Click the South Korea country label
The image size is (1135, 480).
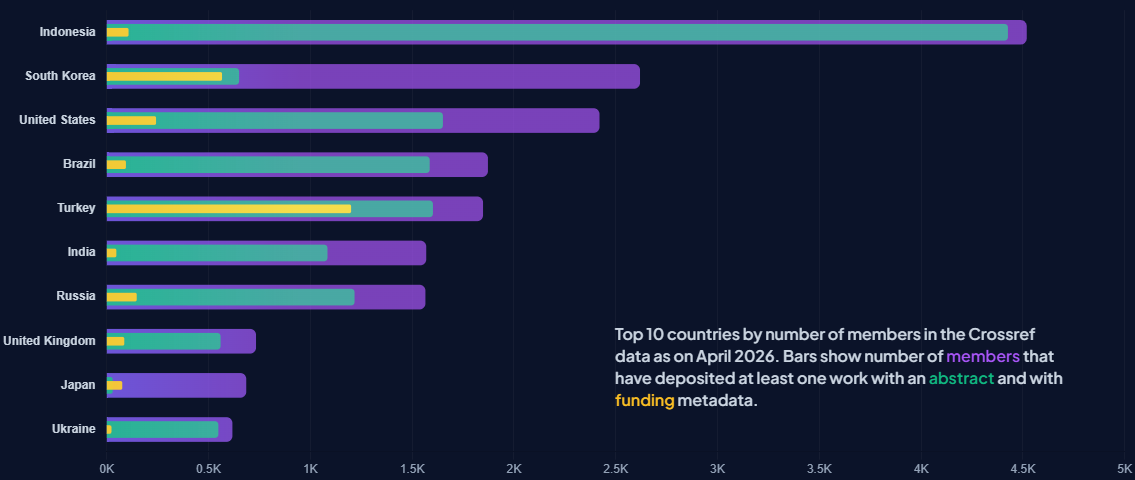[60, 76]
